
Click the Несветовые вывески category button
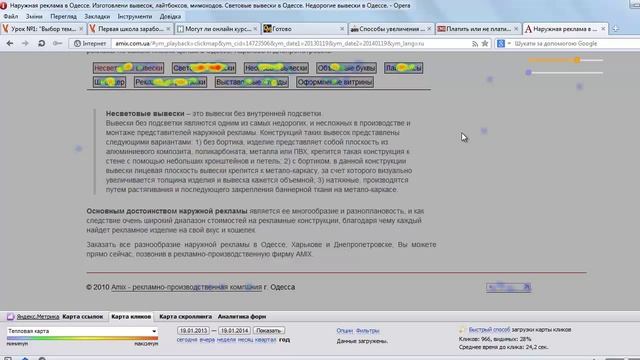click(x=128, y=68)
